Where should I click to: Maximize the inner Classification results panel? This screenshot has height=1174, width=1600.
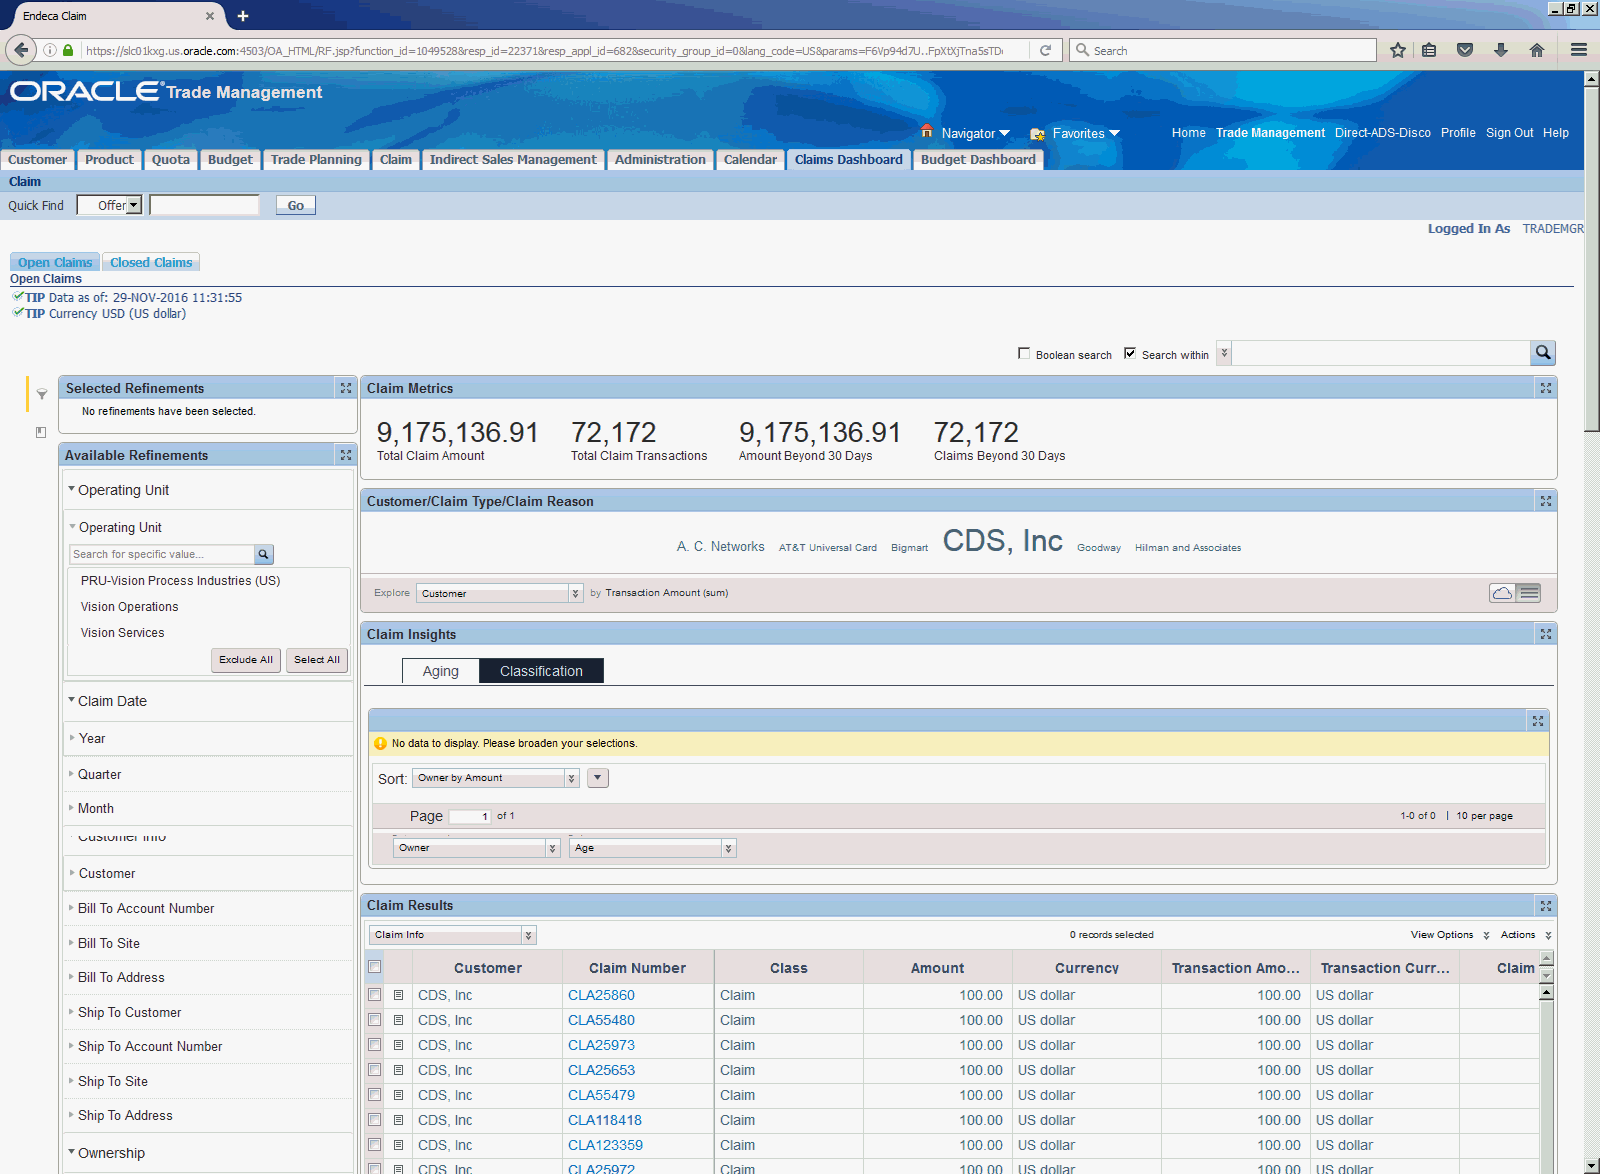click(1538, 721)
